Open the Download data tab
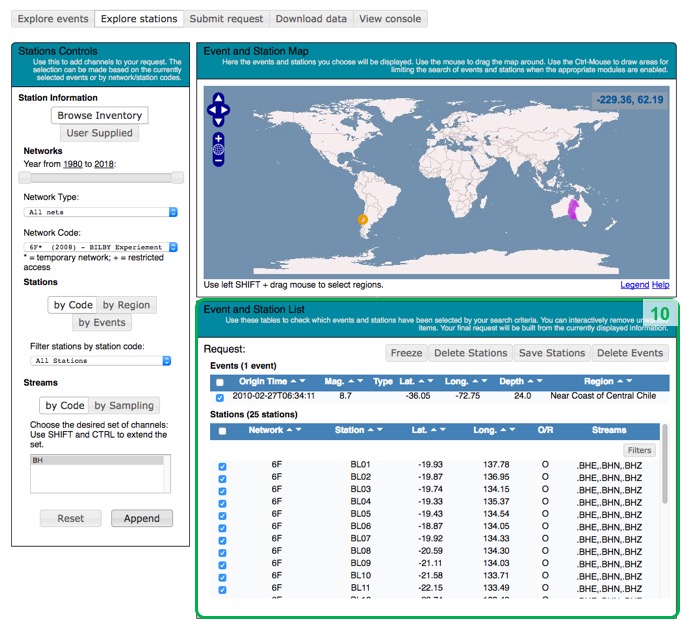Image resolution: width=684 pixels, height=622 pixels. (311, 18)
